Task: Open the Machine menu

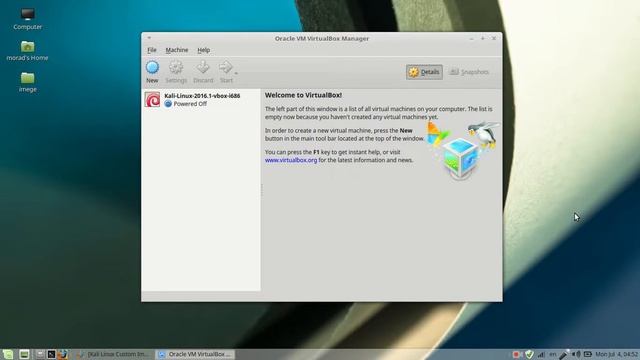Action: click(177, 50)
